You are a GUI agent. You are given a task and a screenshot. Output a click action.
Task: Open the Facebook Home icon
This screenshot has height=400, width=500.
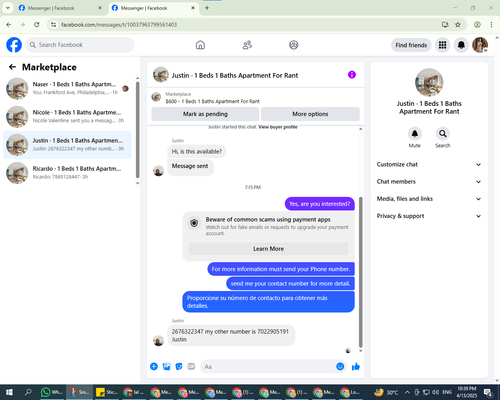click(x=200, y=45)
